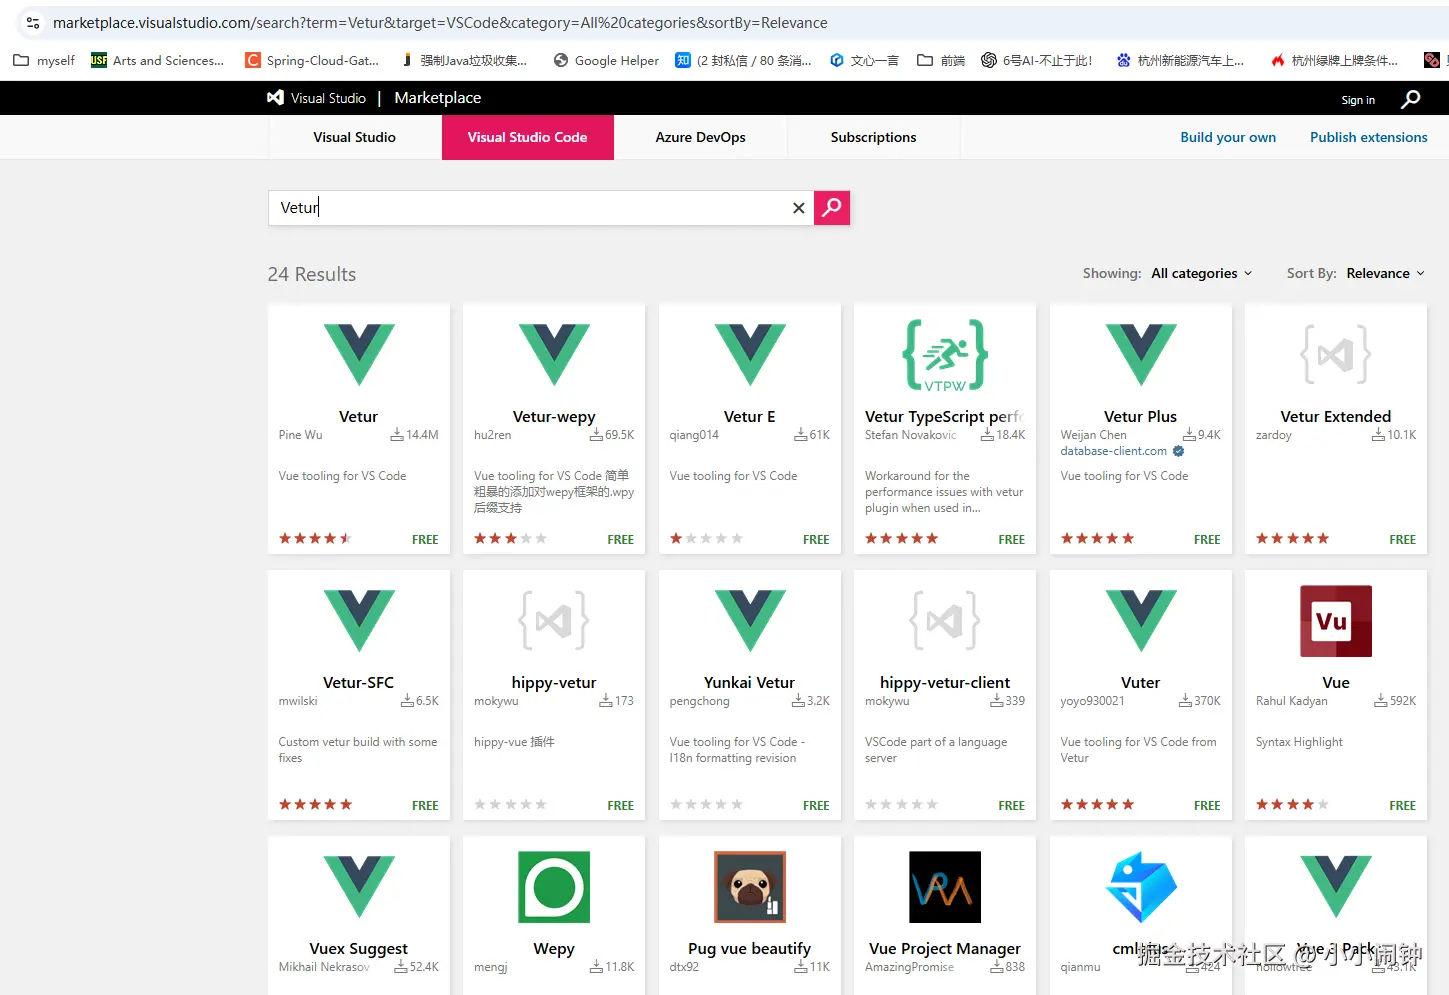Screen dimensions: 1449x995
Task: Open the green Wepy extension icon
Action: pyautogui.click(x=554, y=887)
